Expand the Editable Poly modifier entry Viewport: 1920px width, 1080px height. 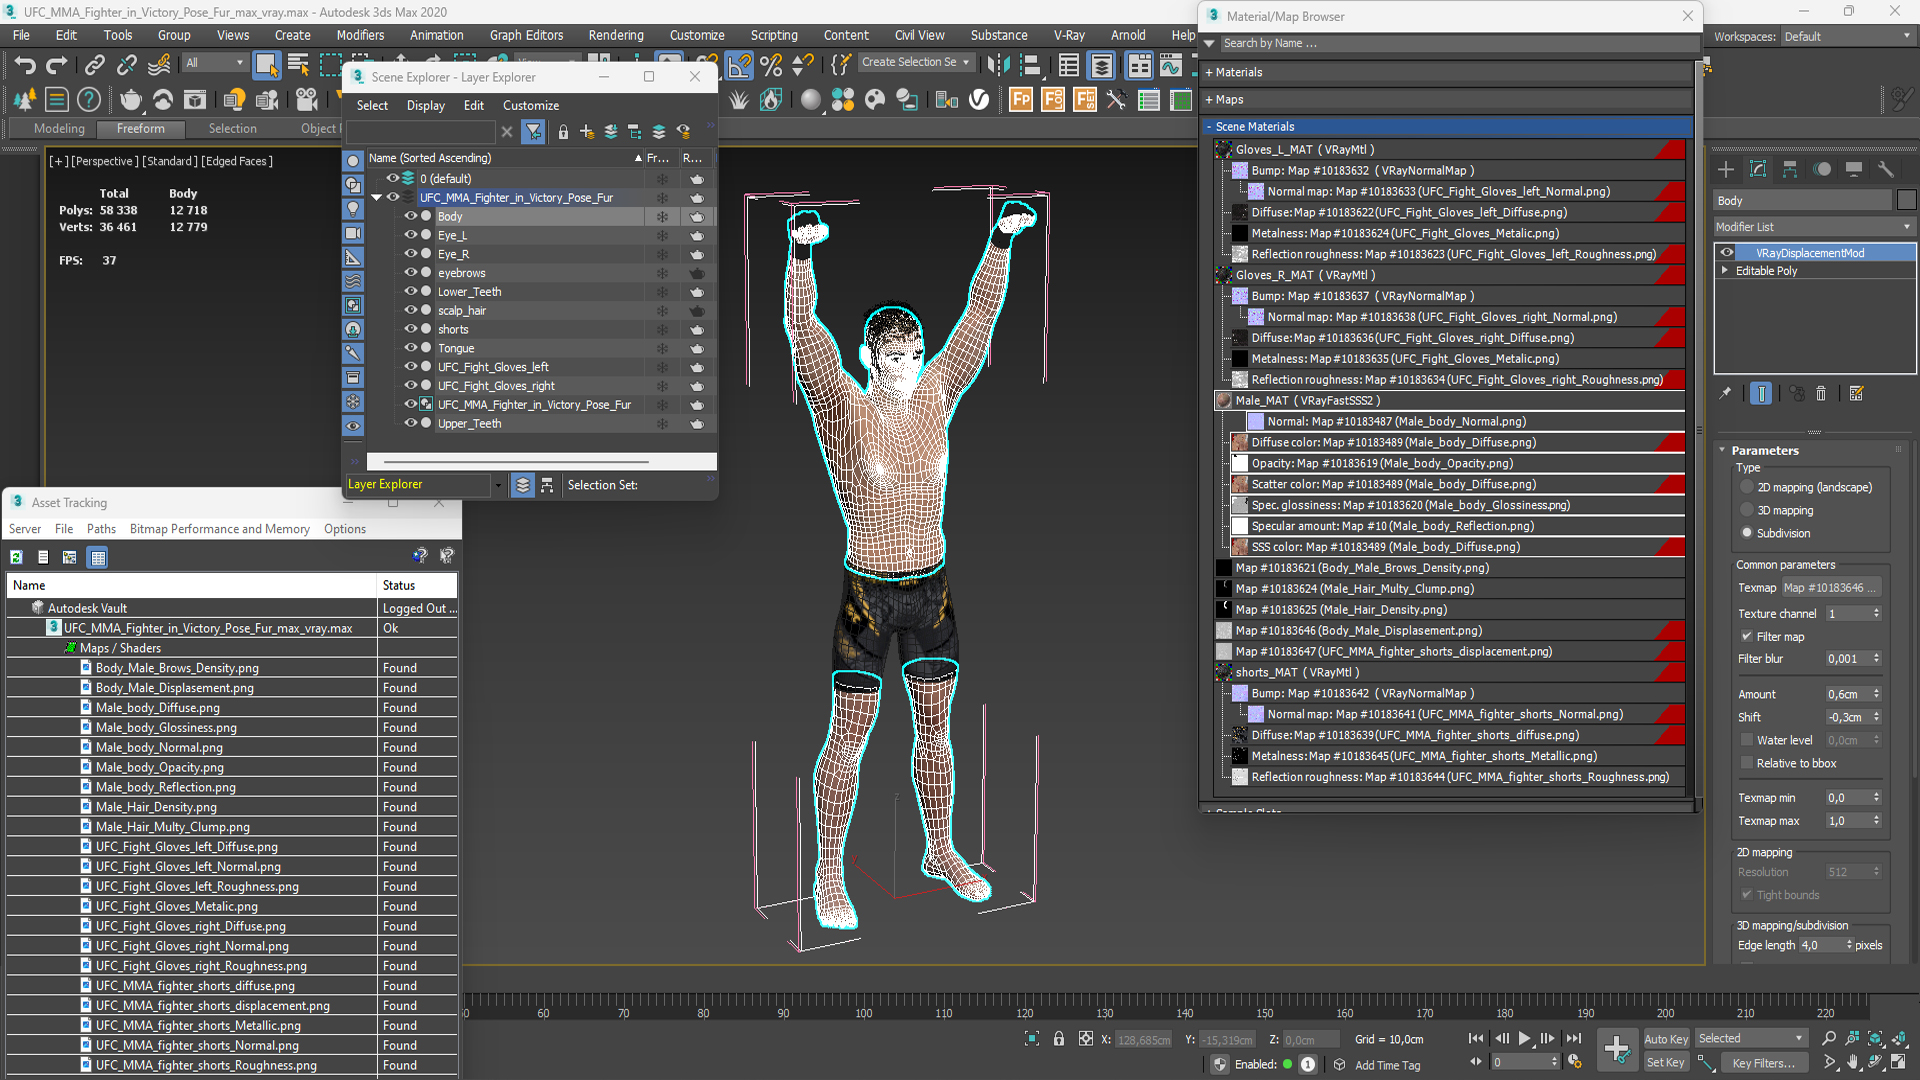click(x=1724, y=271)
